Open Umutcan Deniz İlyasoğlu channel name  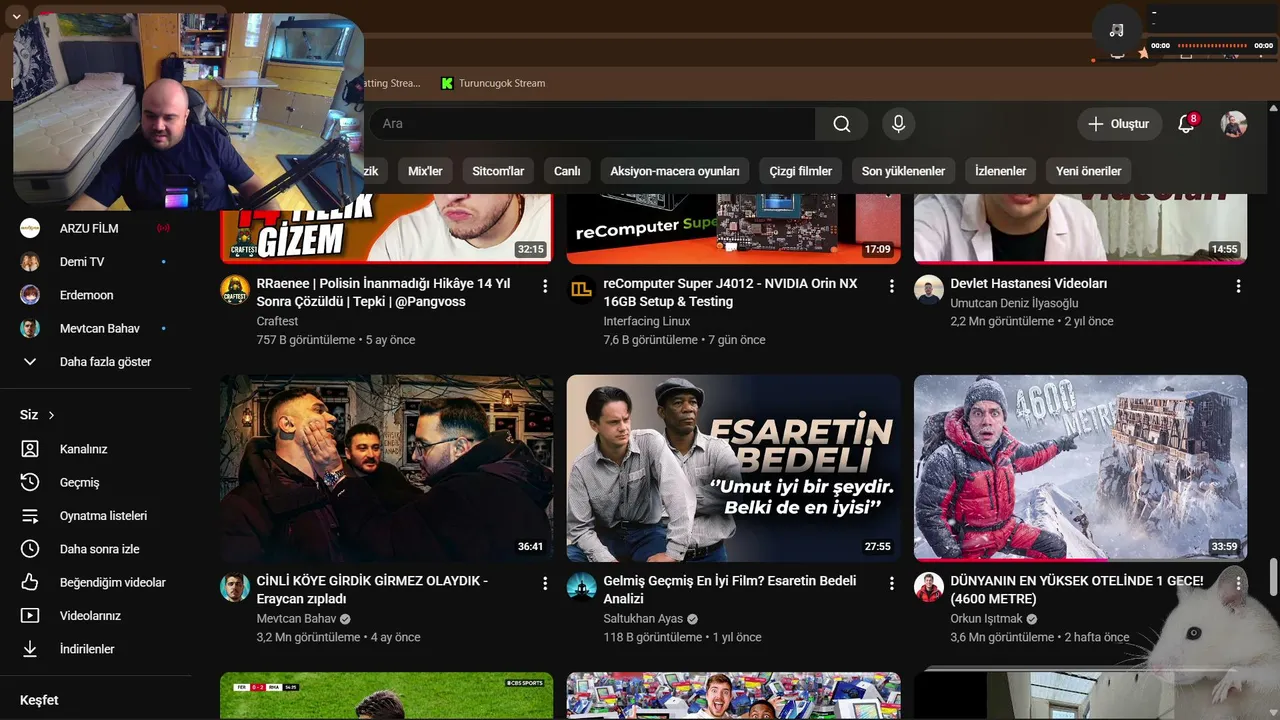point(1015,303)
